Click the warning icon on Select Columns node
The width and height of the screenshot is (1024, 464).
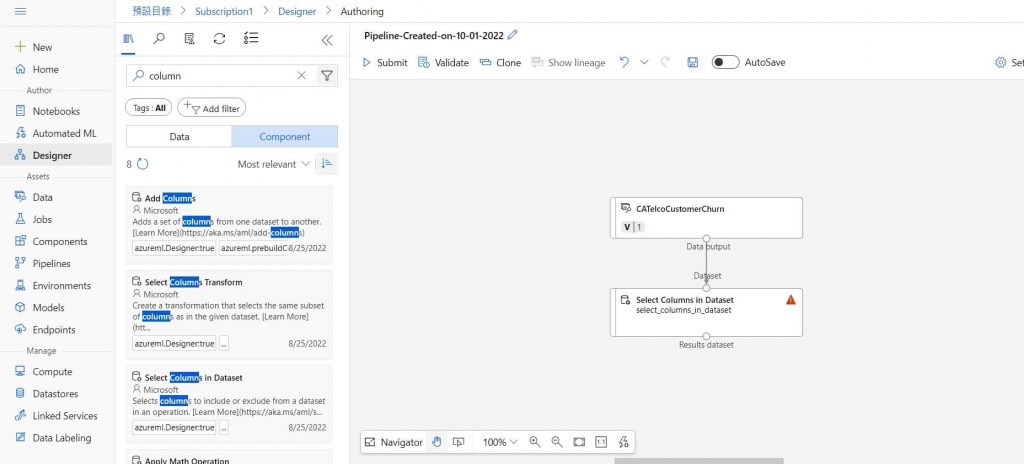[791, 300]
